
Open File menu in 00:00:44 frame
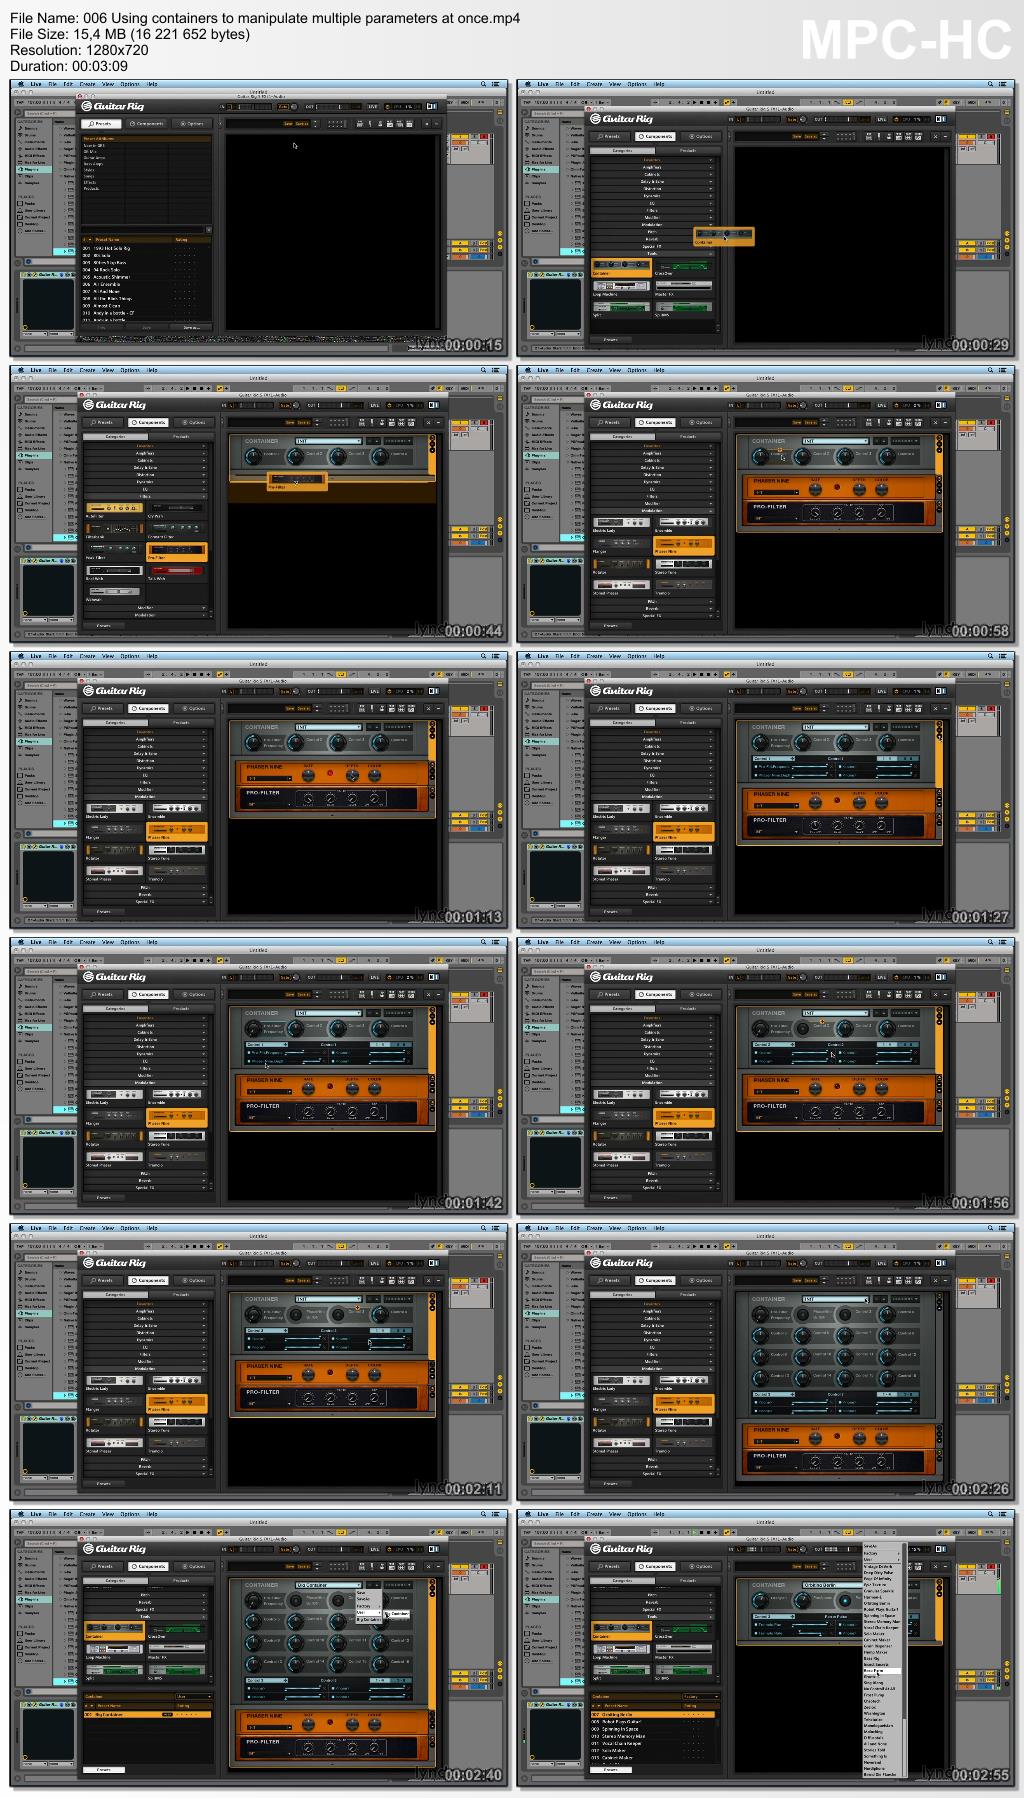(52, 370)
